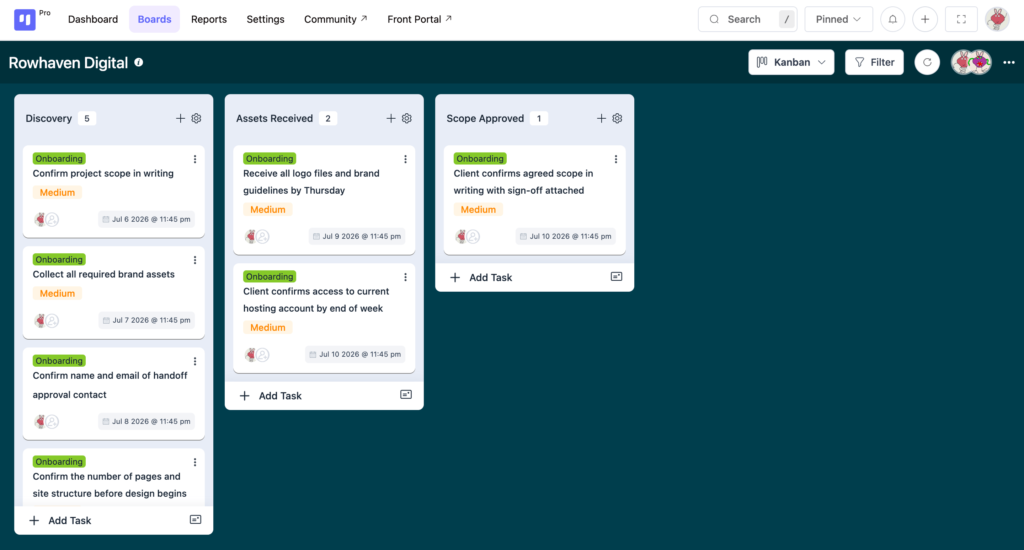Image resolution: width=1024 pixels, height=550 pixels.
Task: Click assignee avatars on Confirm project scope card
Action: point(46,219)
